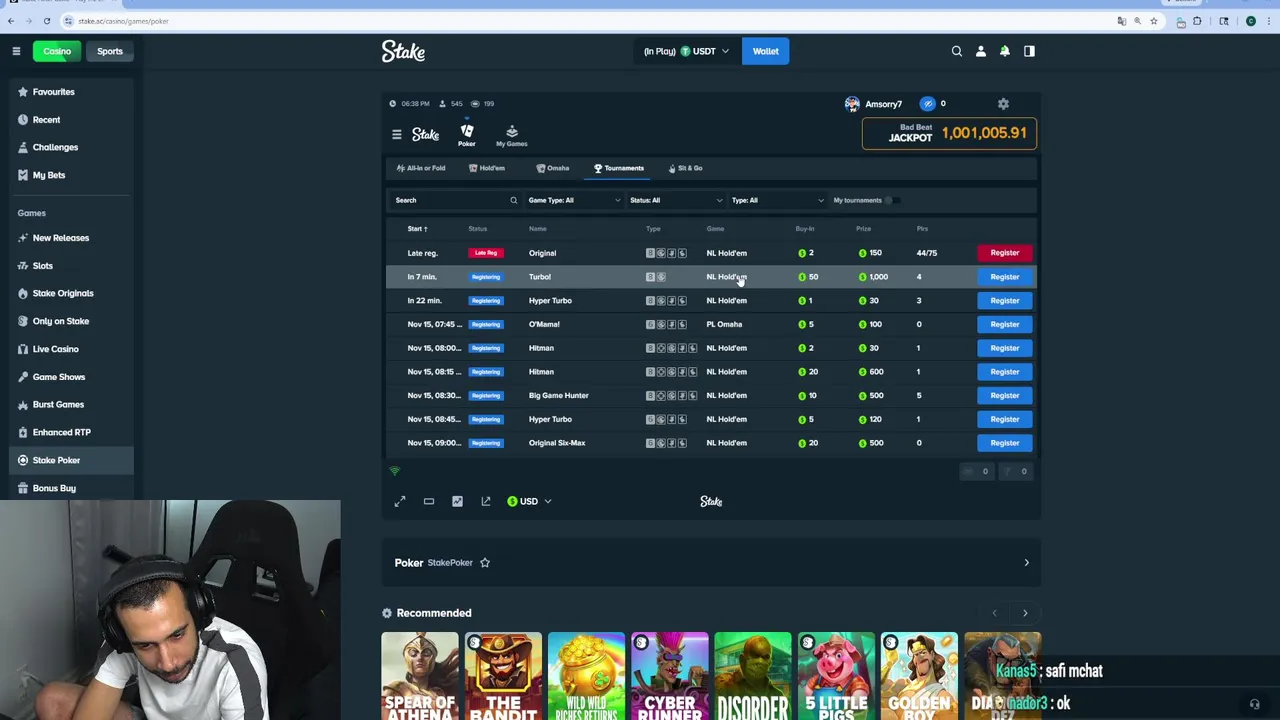Screen dimensions: 1280x720
Task: Click the search magnifier in the tournament filter
Action: [x=514, y=200]
